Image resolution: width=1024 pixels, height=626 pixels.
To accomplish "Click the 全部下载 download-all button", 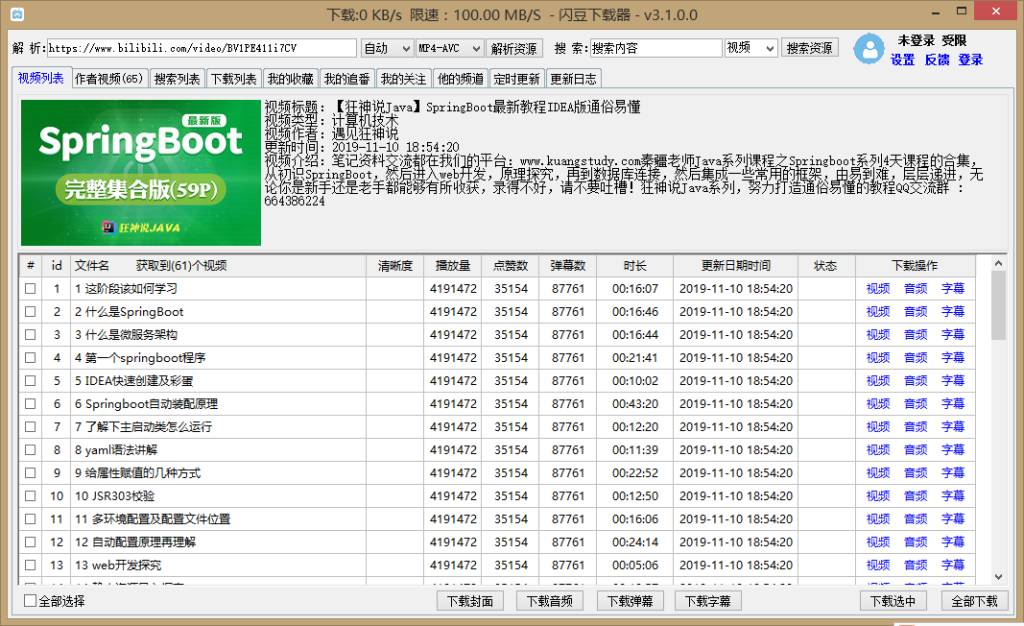I will click(x=974, y=601).
